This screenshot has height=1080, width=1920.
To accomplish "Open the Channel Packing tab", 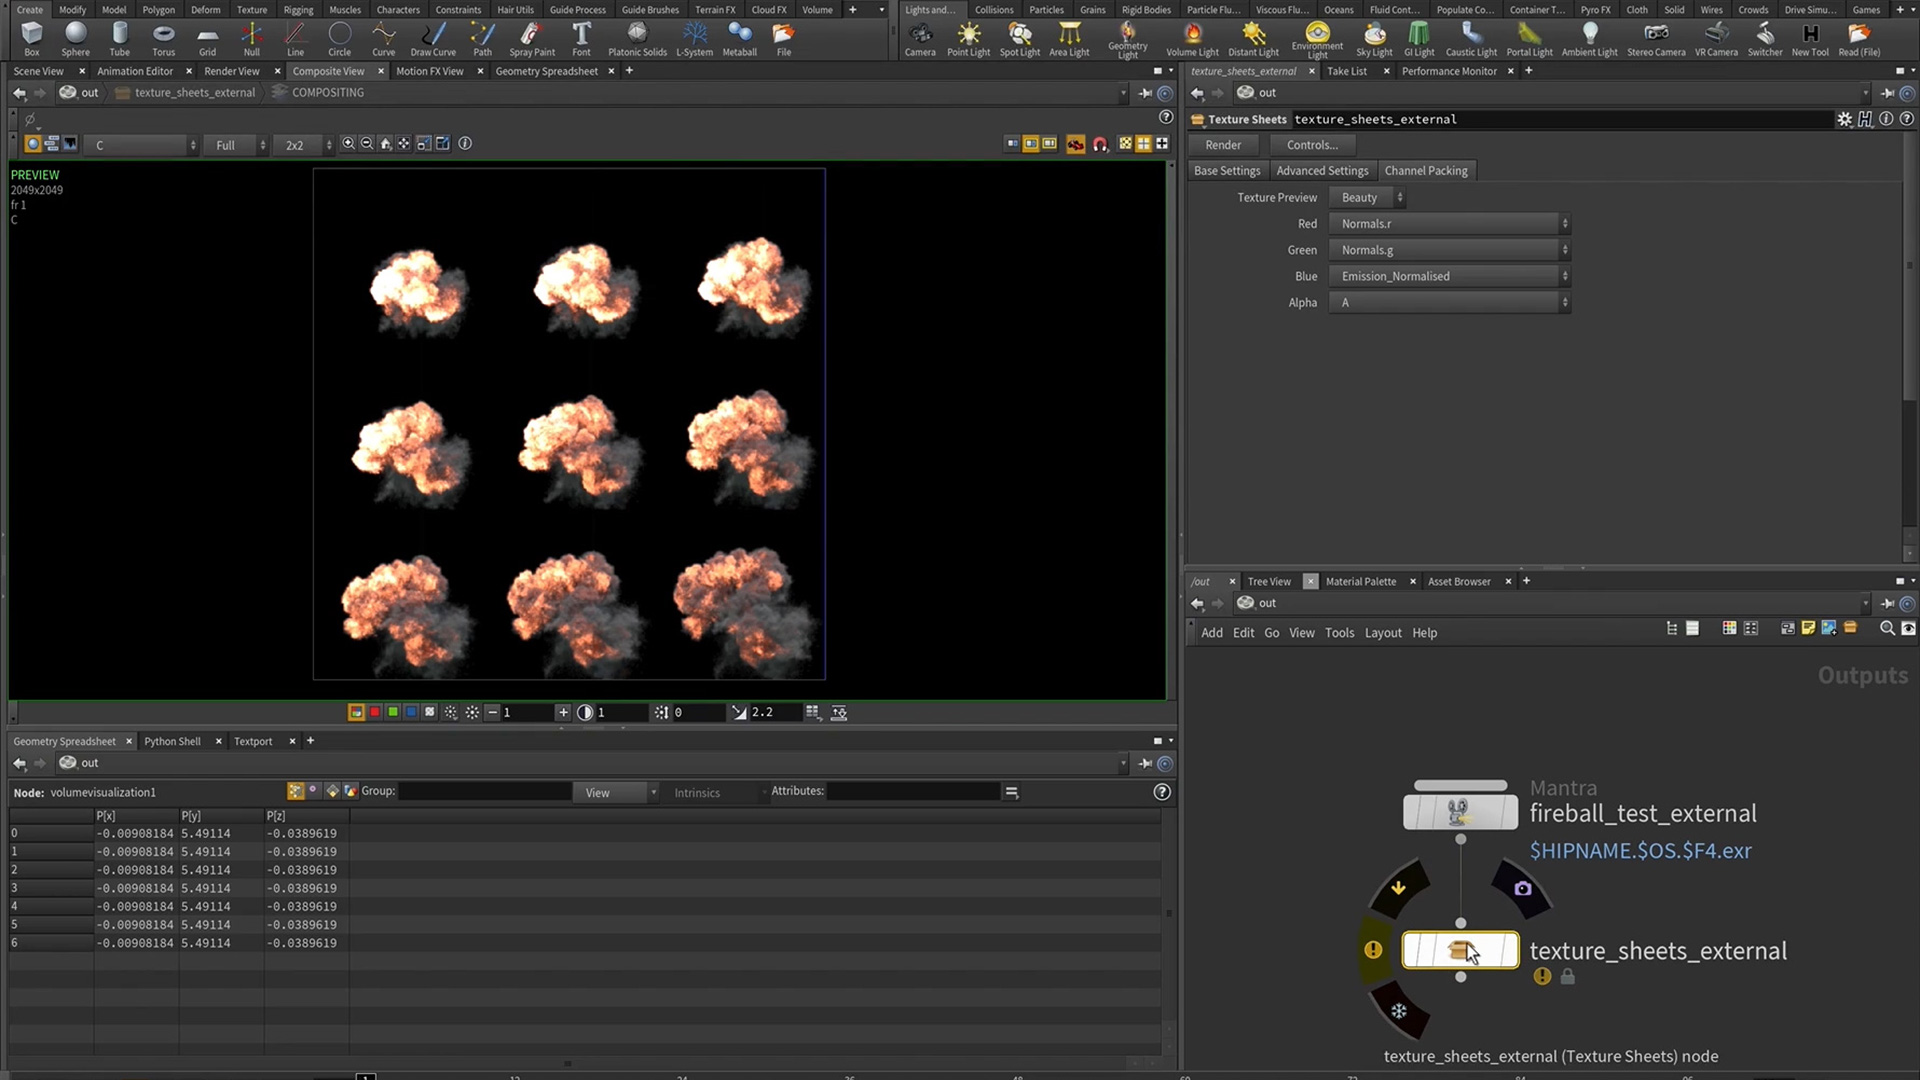I will pyautogui.click(x=1426, y=170).
